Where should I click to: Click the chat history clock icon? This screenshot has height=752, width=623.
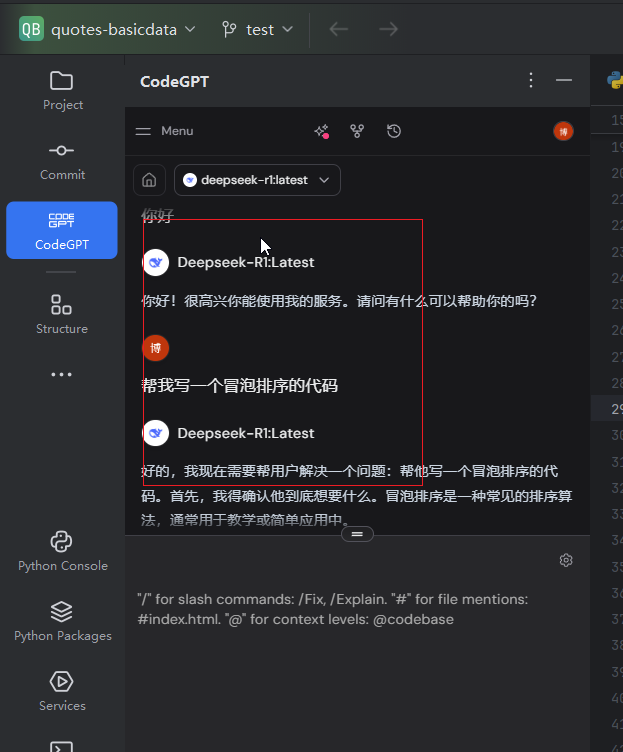pyautogui.click(x=394, y=131)
